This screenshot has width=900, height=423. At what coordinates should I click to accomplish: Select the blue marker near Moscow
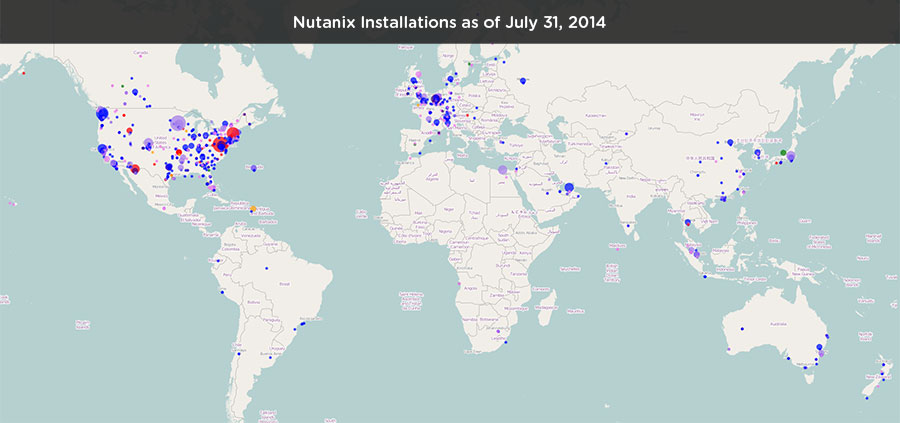coord(524,79)
